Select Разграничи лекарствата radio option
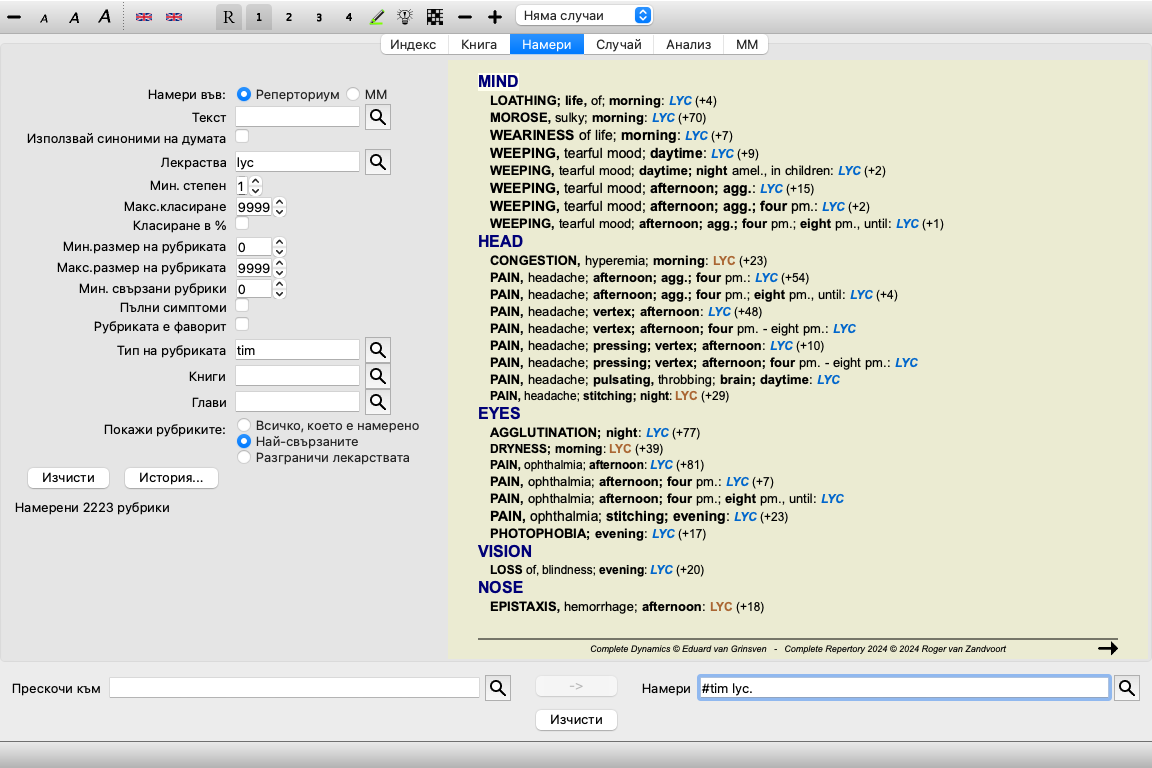Viewport: 1152px width, 768px height. (243, 457)
